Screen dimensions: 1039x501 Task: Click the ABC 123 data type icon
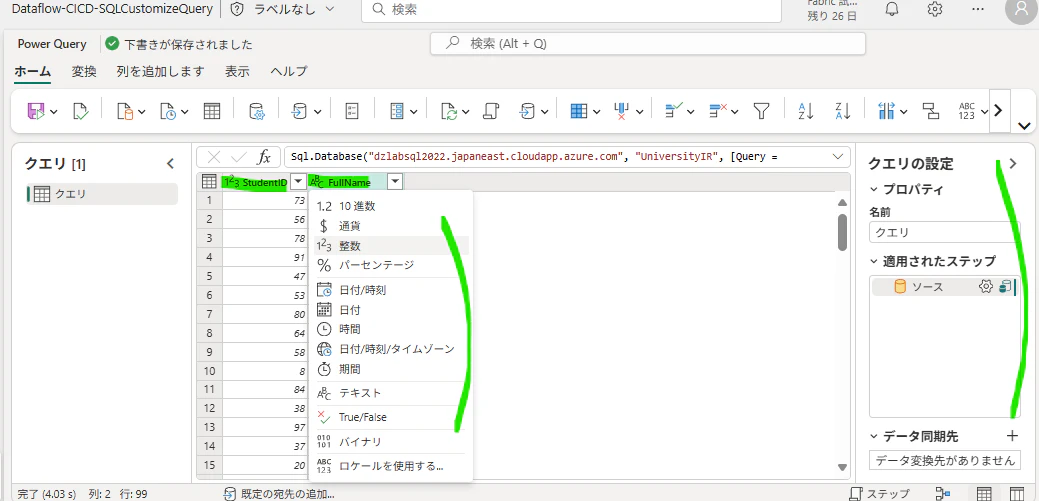click(x=969, y=111)
